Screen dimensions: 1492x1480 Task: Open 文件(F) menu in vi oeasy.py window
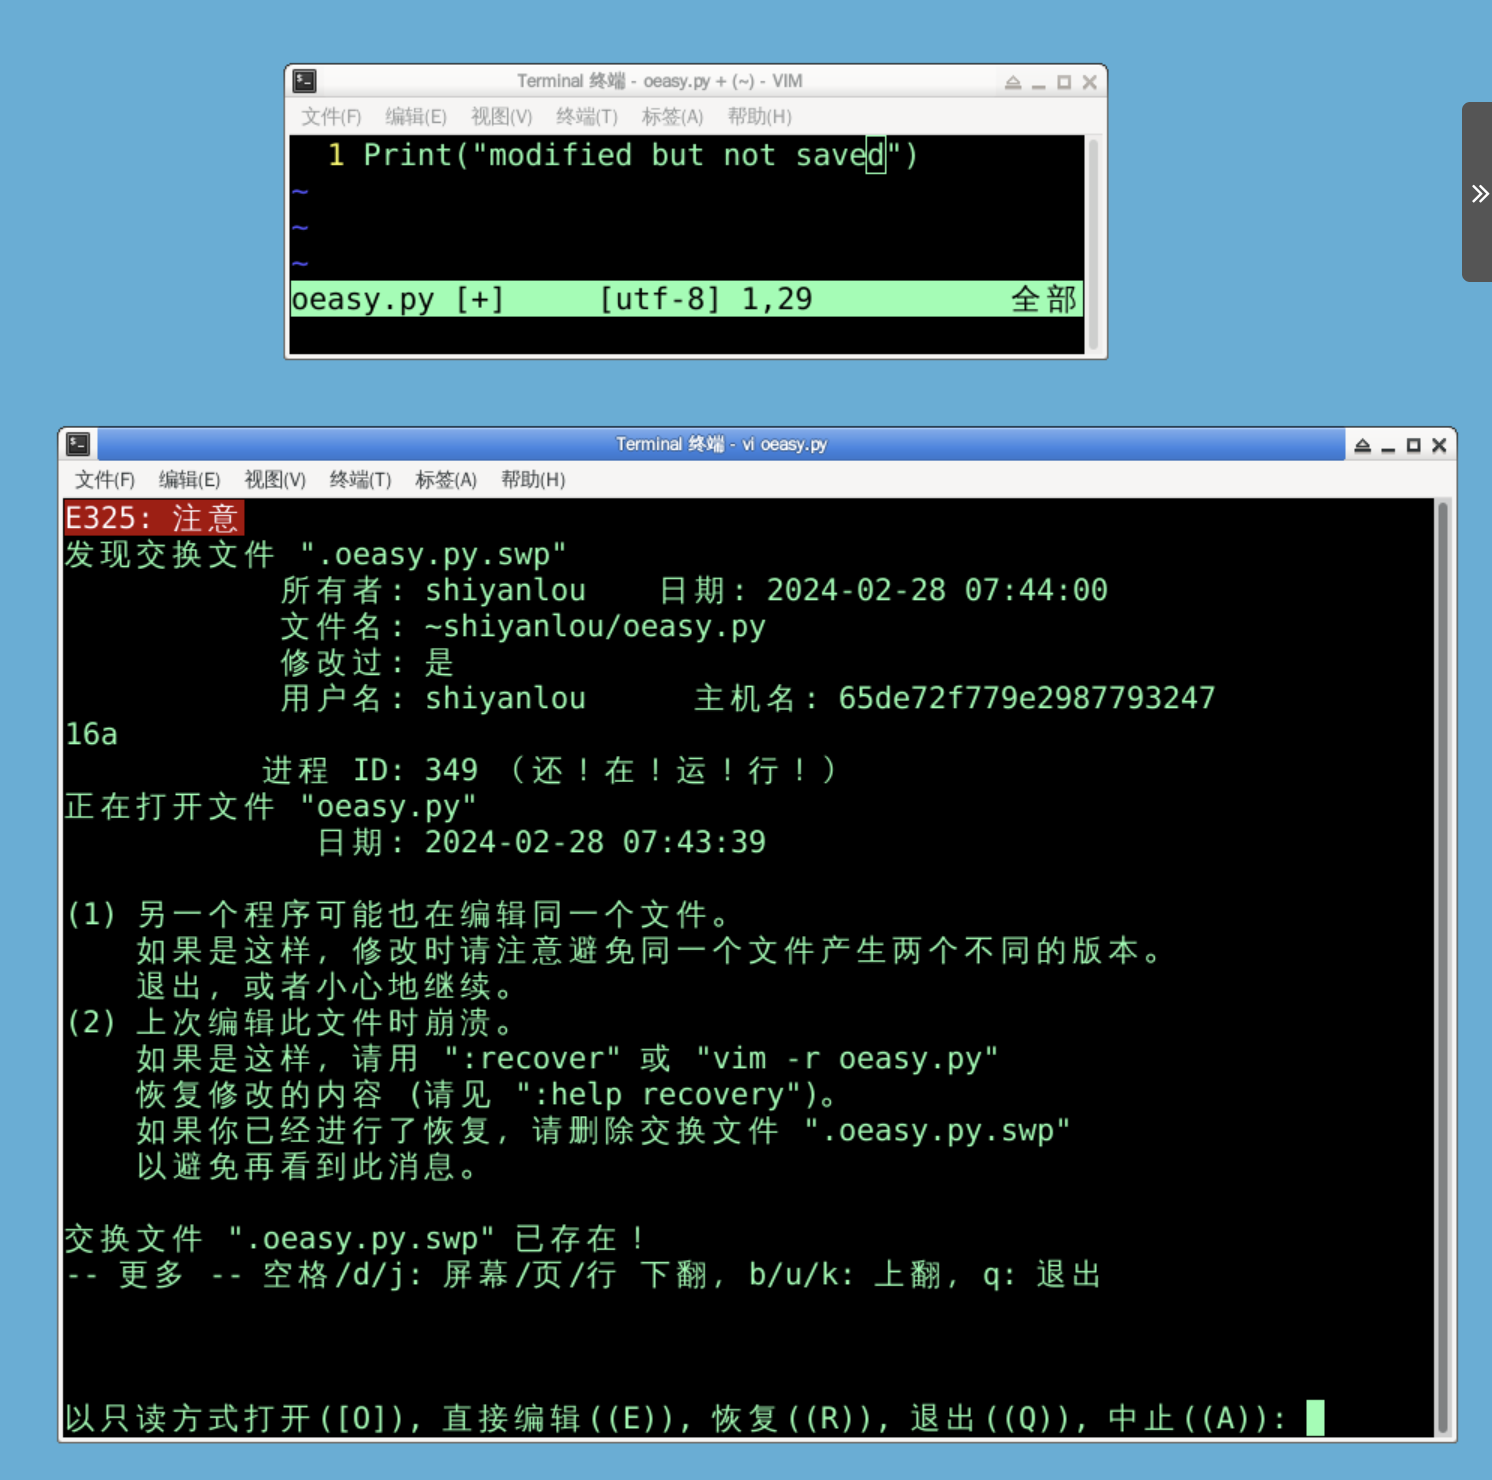point(105,480)
